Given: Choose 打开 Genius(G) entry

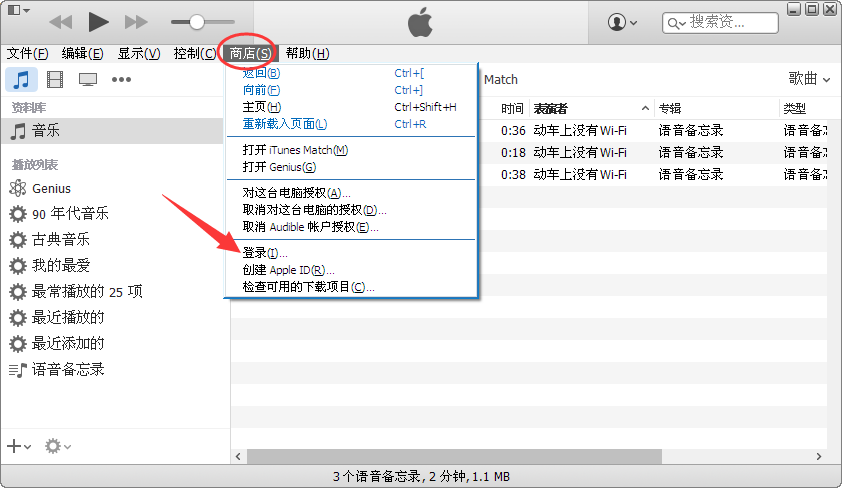Looking at the screenshot, I should pyautogui.click(x=352, y=167).
